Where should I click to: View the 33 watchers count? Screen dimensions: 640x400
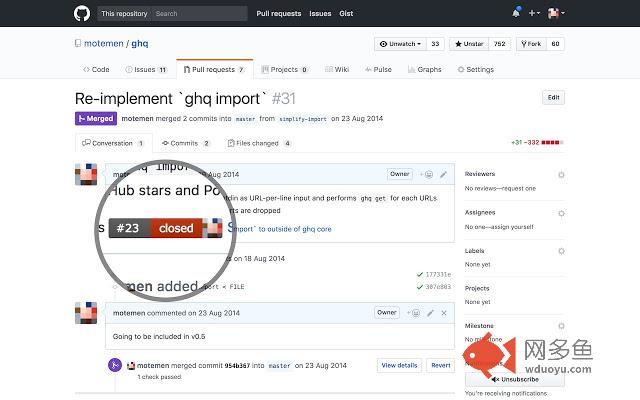(x=435, y=44)
